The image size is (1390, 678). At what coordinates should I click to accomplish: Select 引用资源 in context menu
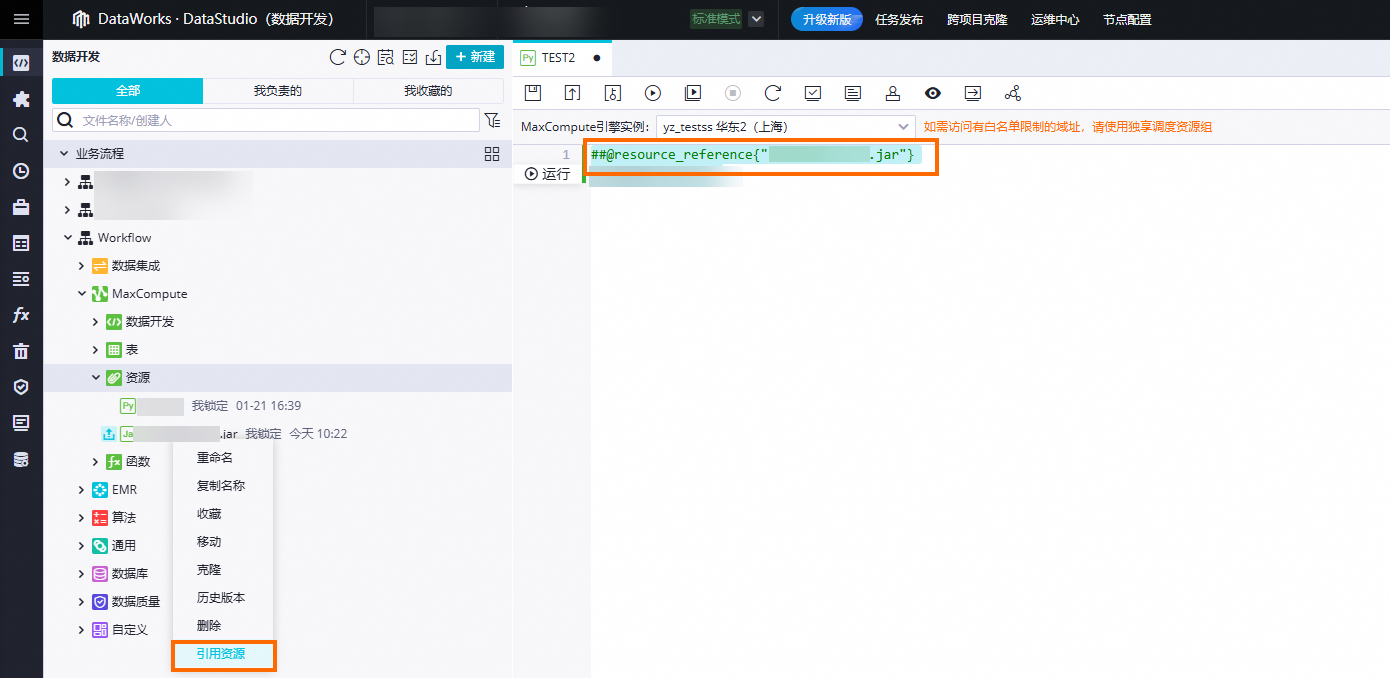click(x=223, y=655)
